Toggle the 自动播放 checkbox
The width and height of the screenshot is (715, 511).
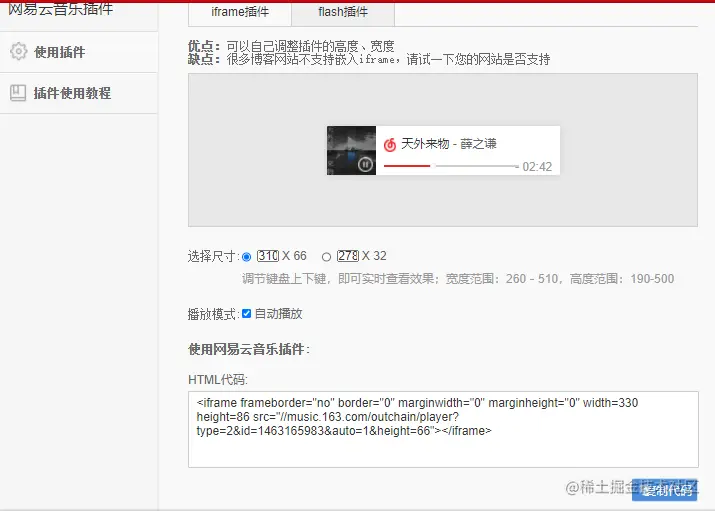247,314
